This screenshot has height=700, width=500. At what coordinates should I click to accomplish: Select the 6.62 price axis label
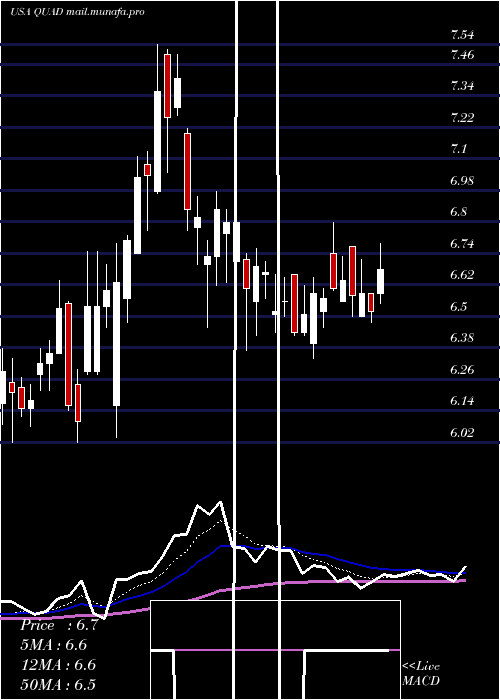[462, 275]
